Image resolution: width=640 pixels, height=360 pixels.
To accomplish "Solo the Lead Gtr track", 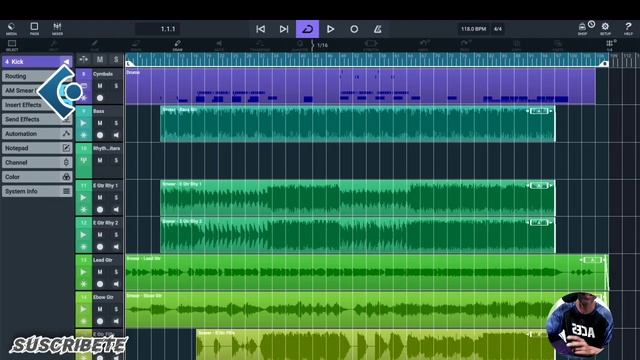I will tap(116, 272).
